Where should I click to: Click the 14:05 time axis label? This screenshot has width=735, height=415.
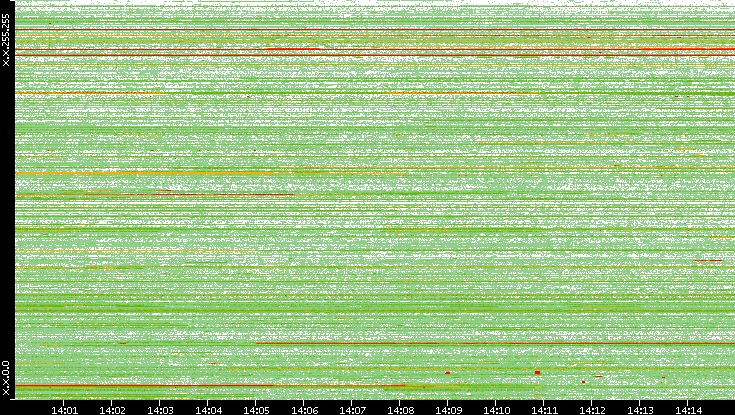pos(256,410)
